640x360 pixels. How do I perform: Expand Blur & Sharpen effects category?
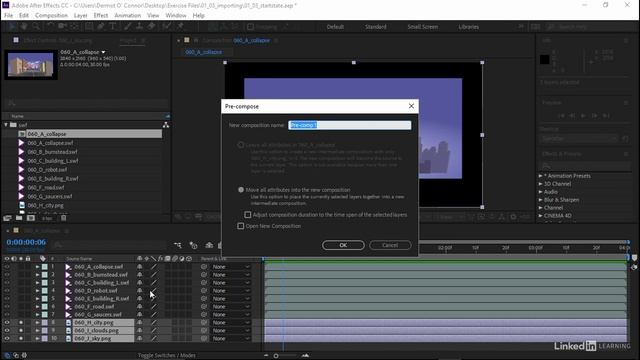540,200
